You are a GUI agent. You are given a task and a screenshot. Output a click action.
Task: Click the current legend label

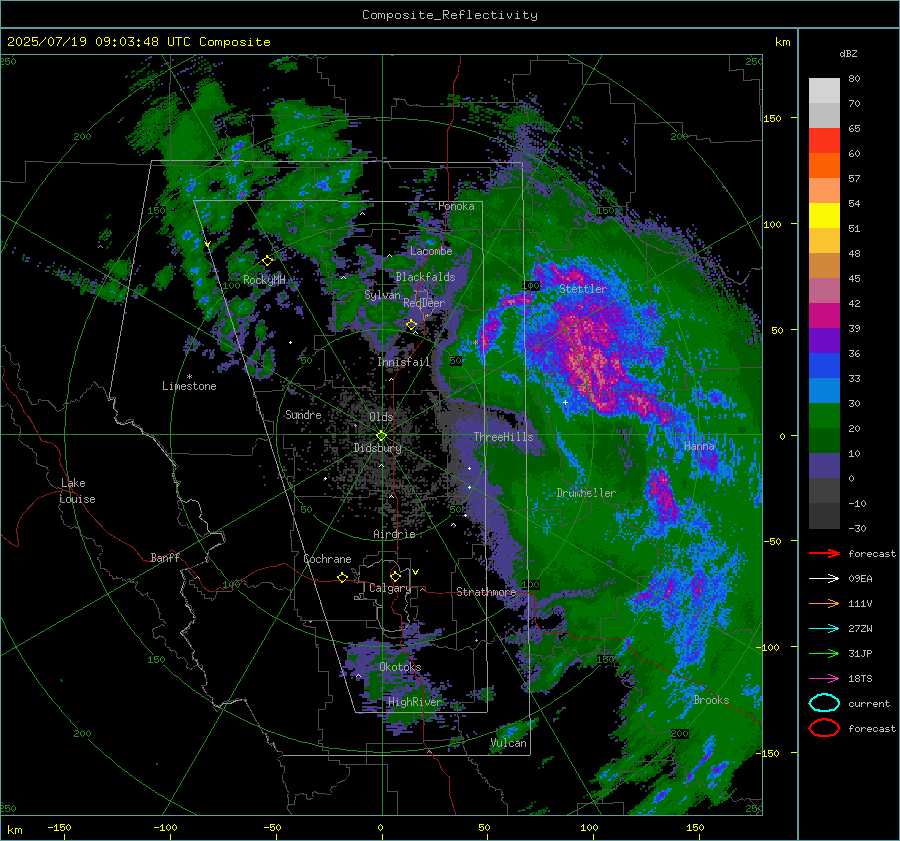tap(869, 703)
